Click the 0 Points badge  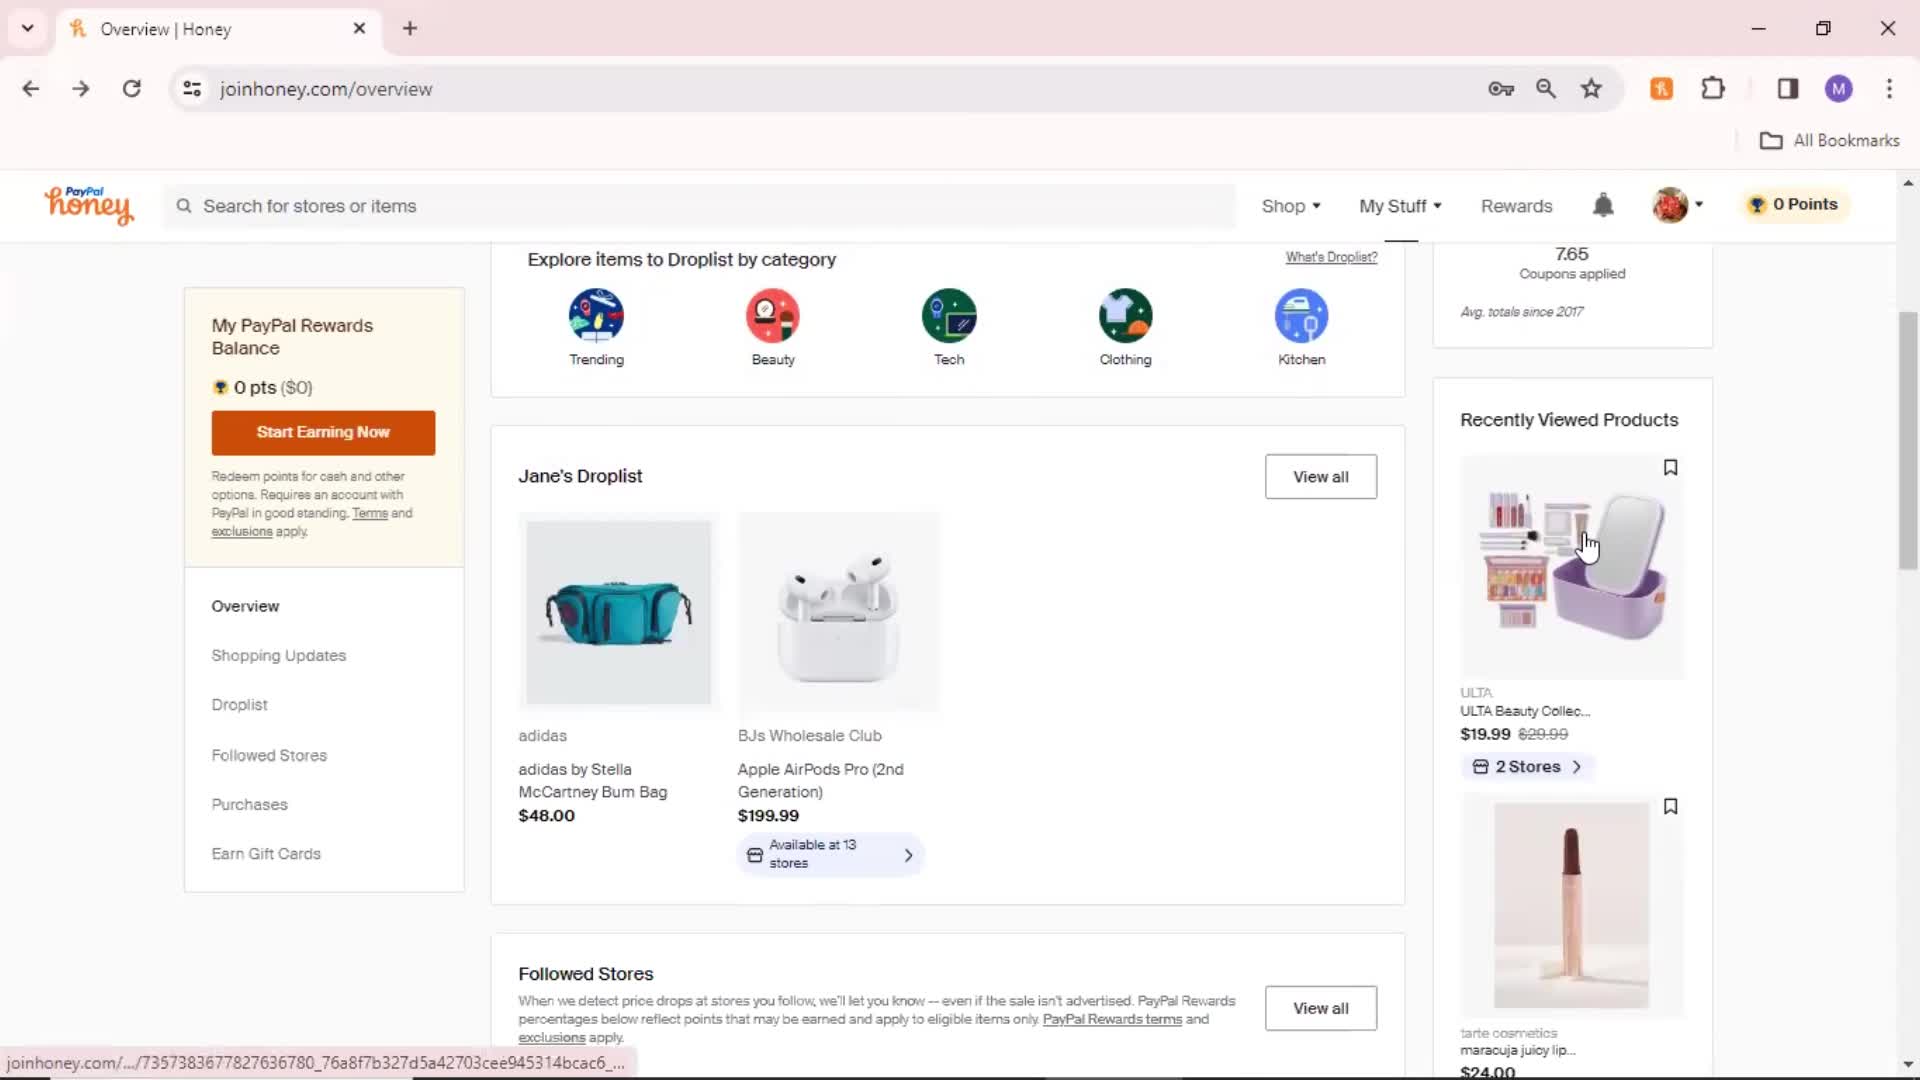[x=1794, y=204]
